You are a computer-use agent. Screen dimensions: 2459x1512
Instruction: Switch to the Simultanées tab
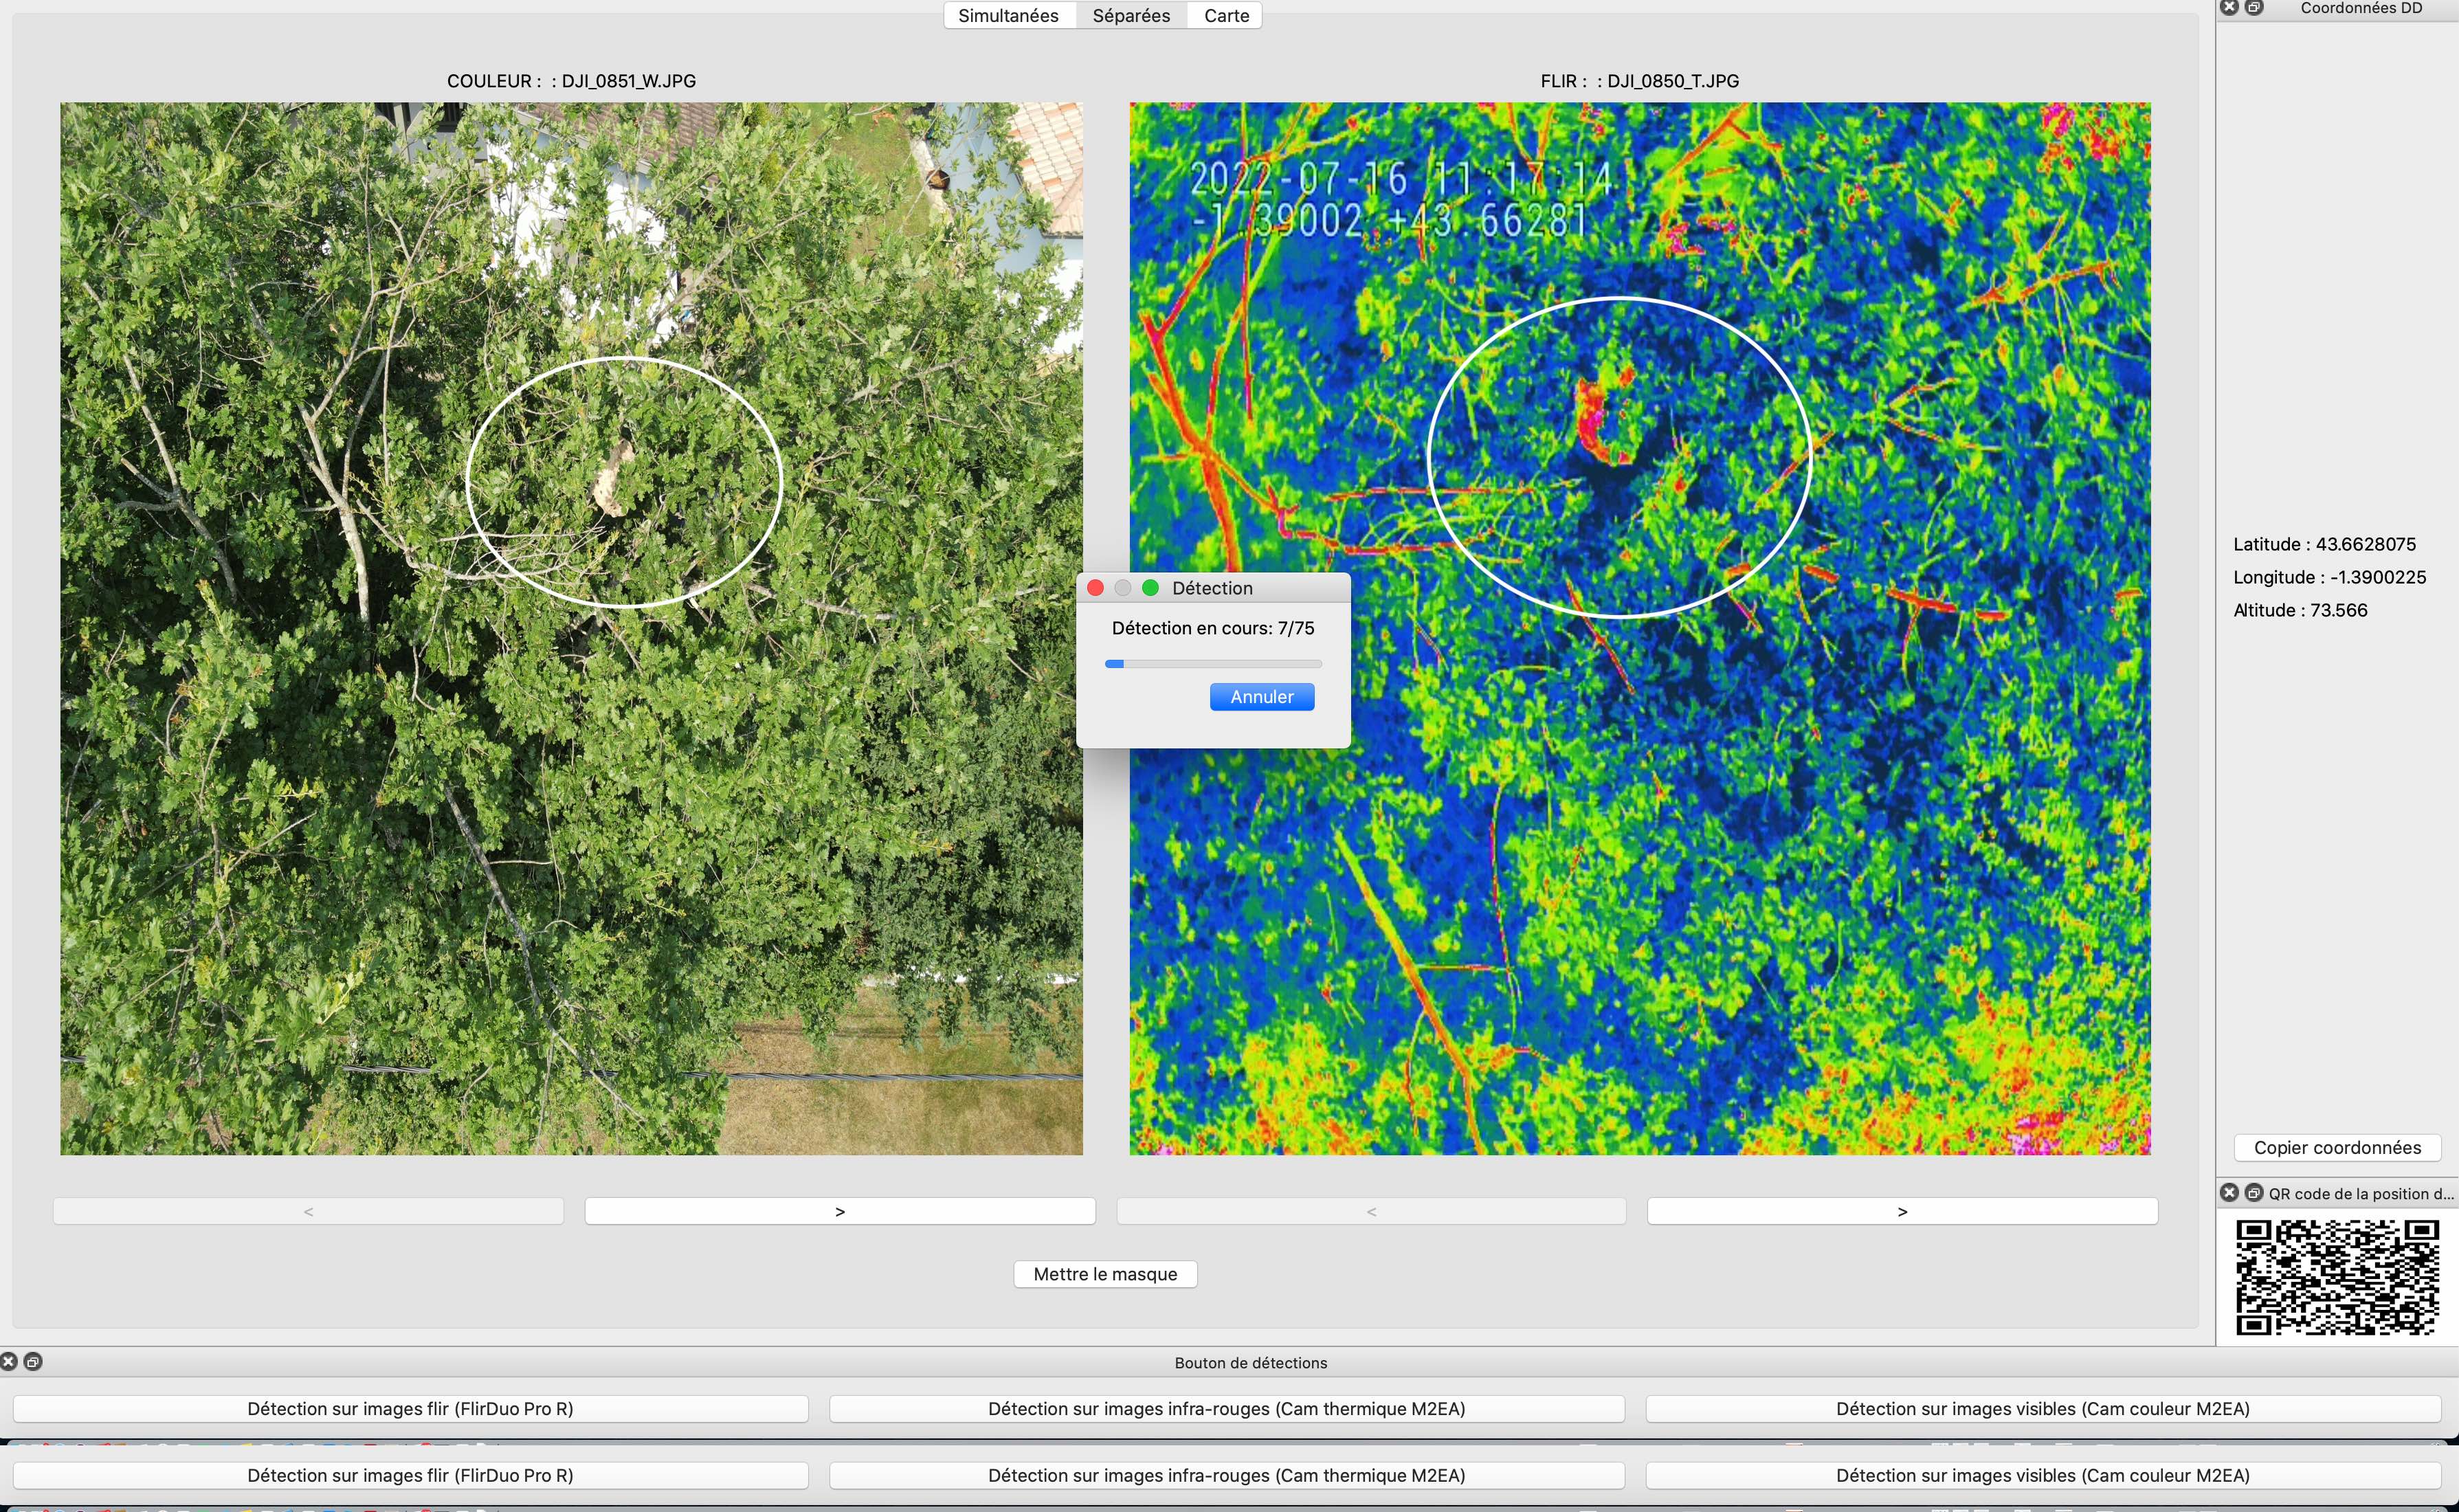[x=1008, y=16]
